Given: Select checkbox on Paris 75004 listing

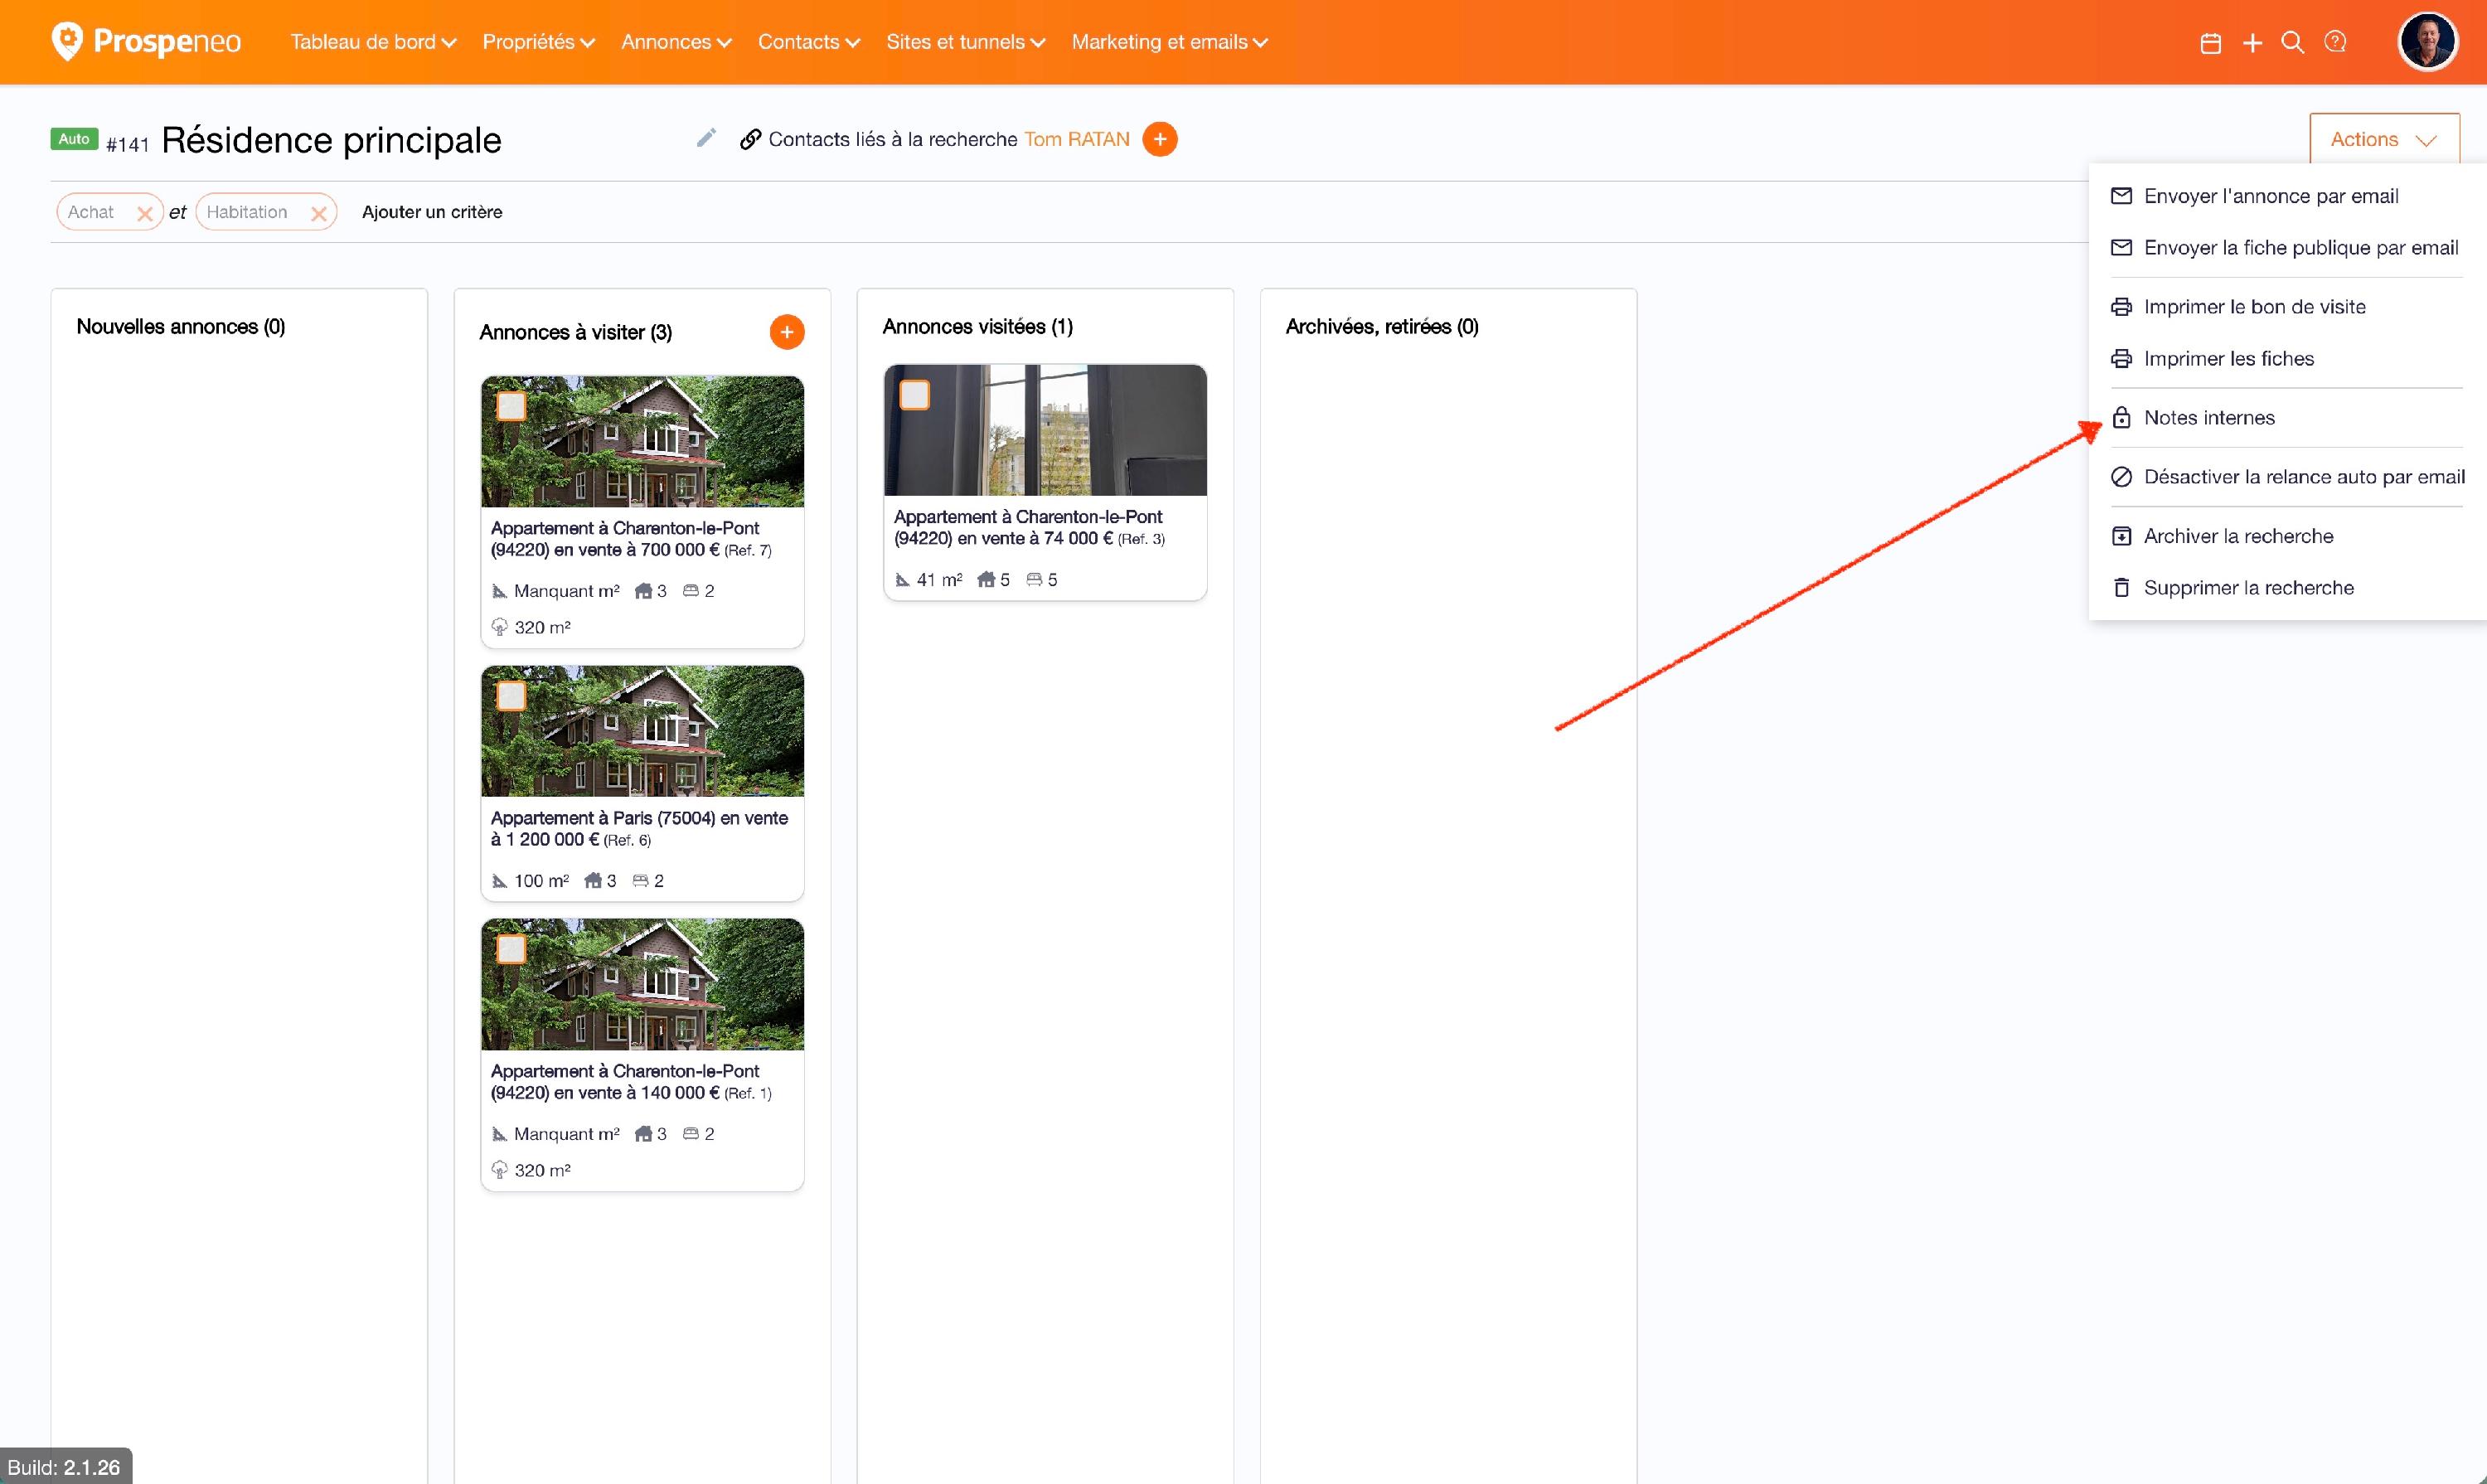Looking at the screenshot, I should click(511, 696).
